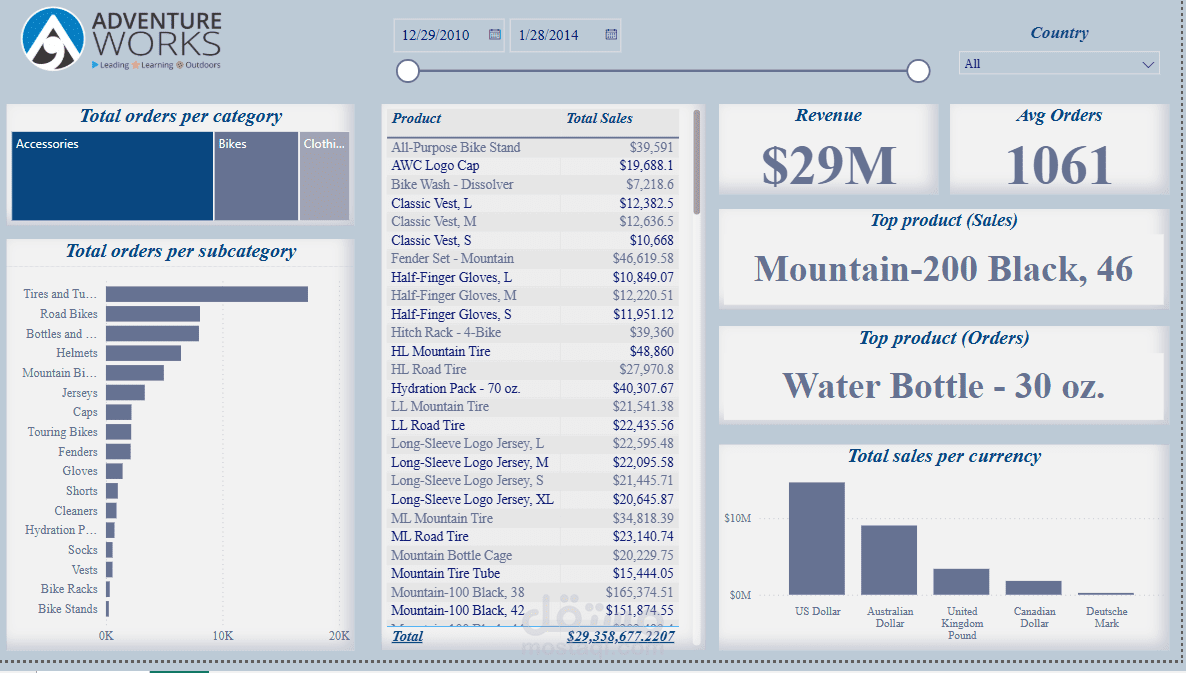
Task: Click the Helmets subcategory bar
Action: pos(143,353)
